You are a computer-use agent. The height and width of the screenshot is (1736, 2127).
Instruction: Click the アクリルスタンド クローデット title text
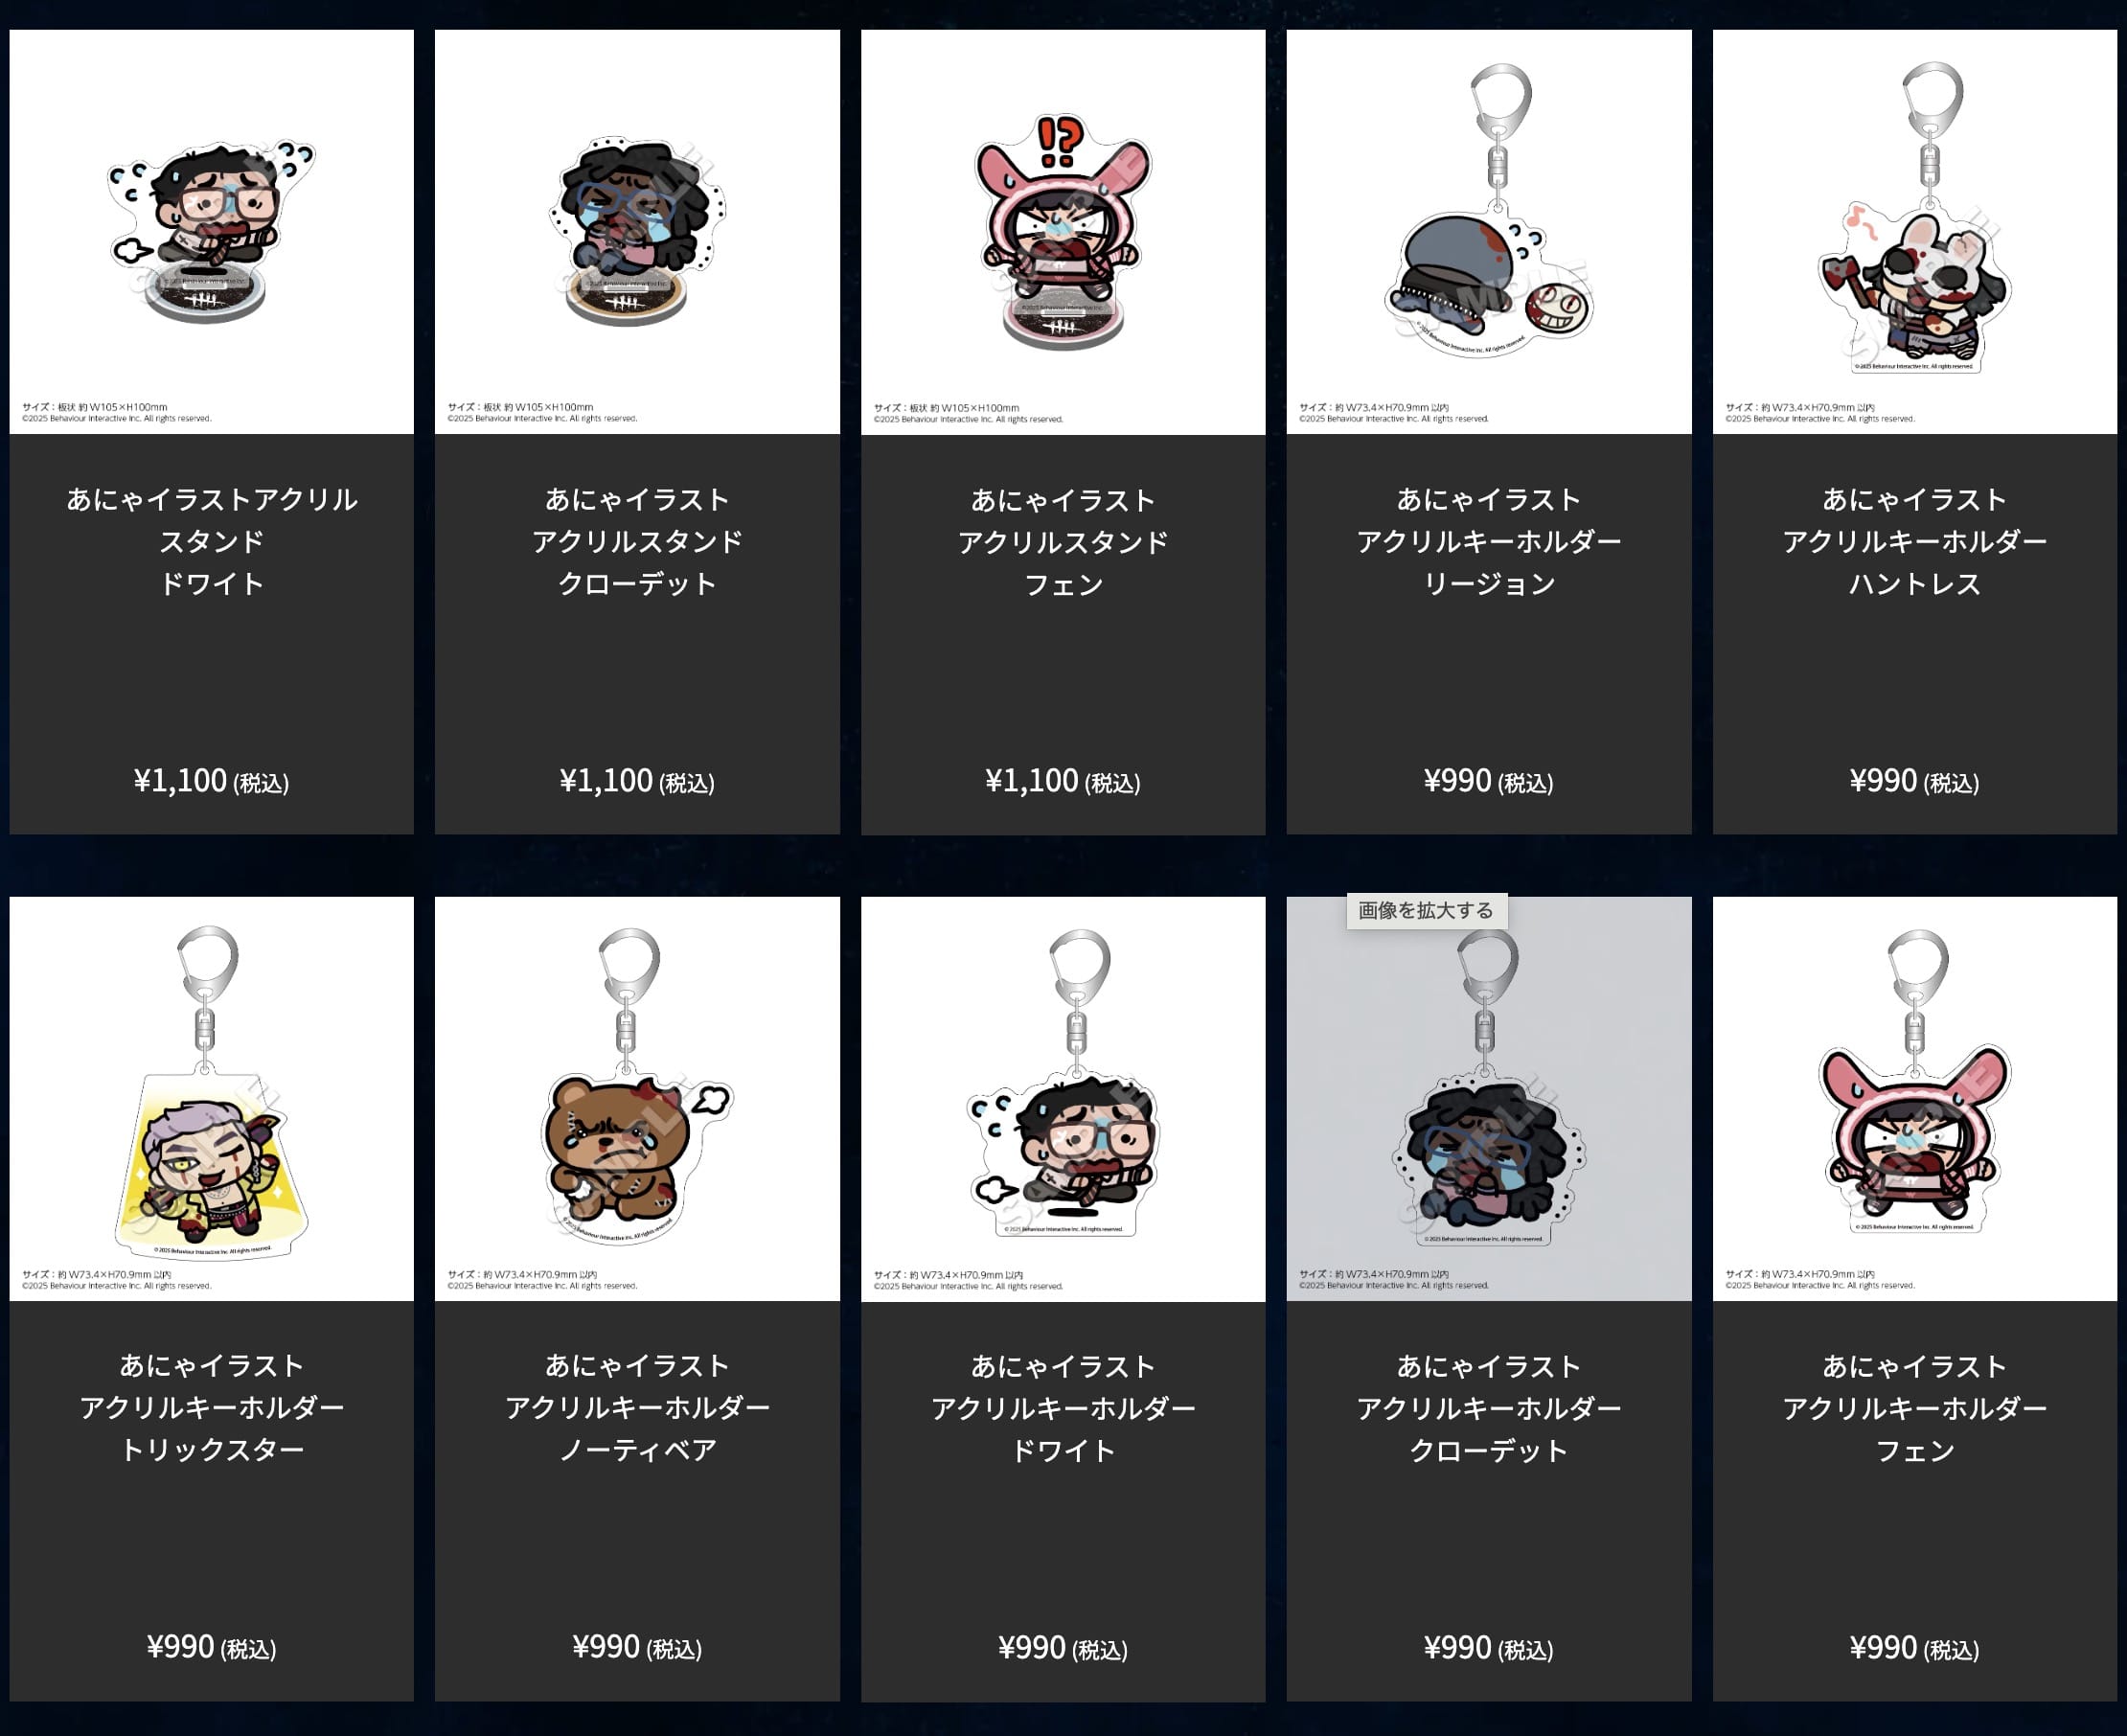coord(637,541)
